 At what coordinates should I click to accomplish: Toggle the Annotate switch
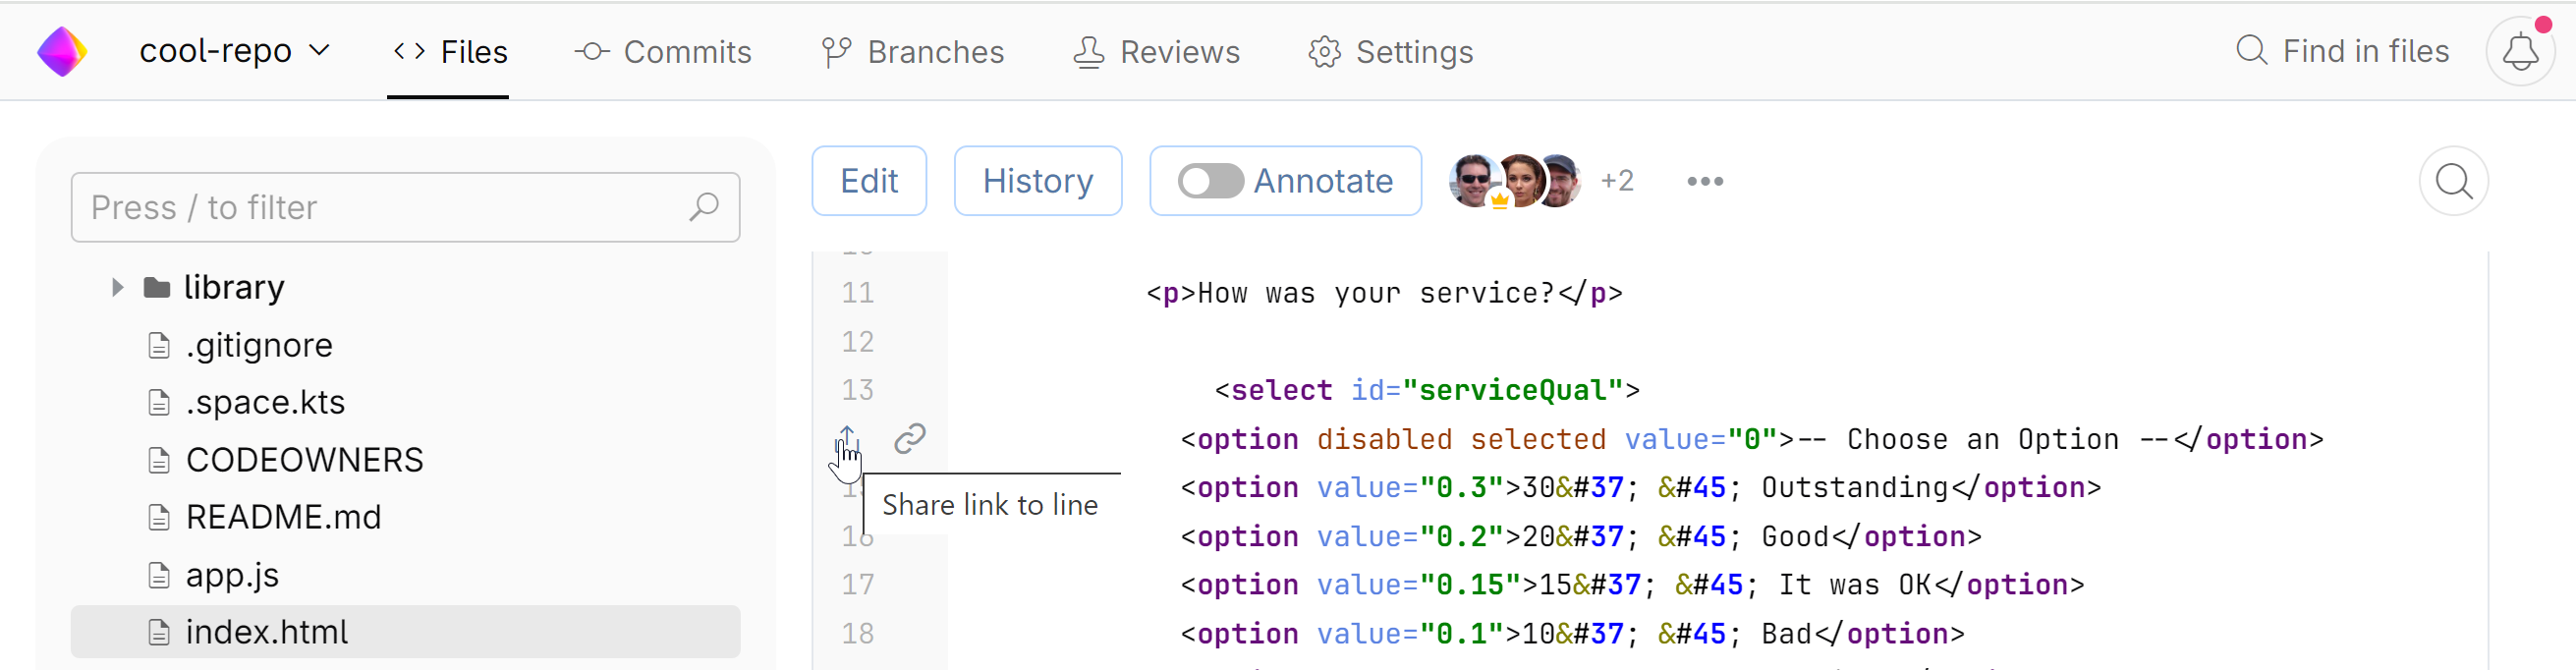click(x=1210, y=181)
